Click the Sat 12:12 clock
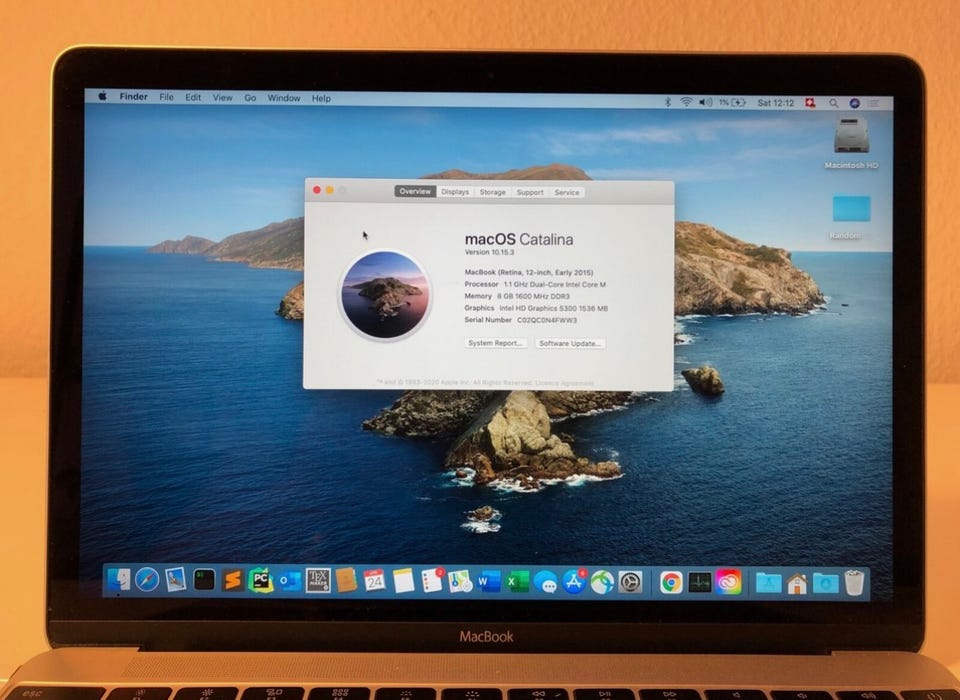Viewport: 960px width, 700px height. tap(775, 103)
